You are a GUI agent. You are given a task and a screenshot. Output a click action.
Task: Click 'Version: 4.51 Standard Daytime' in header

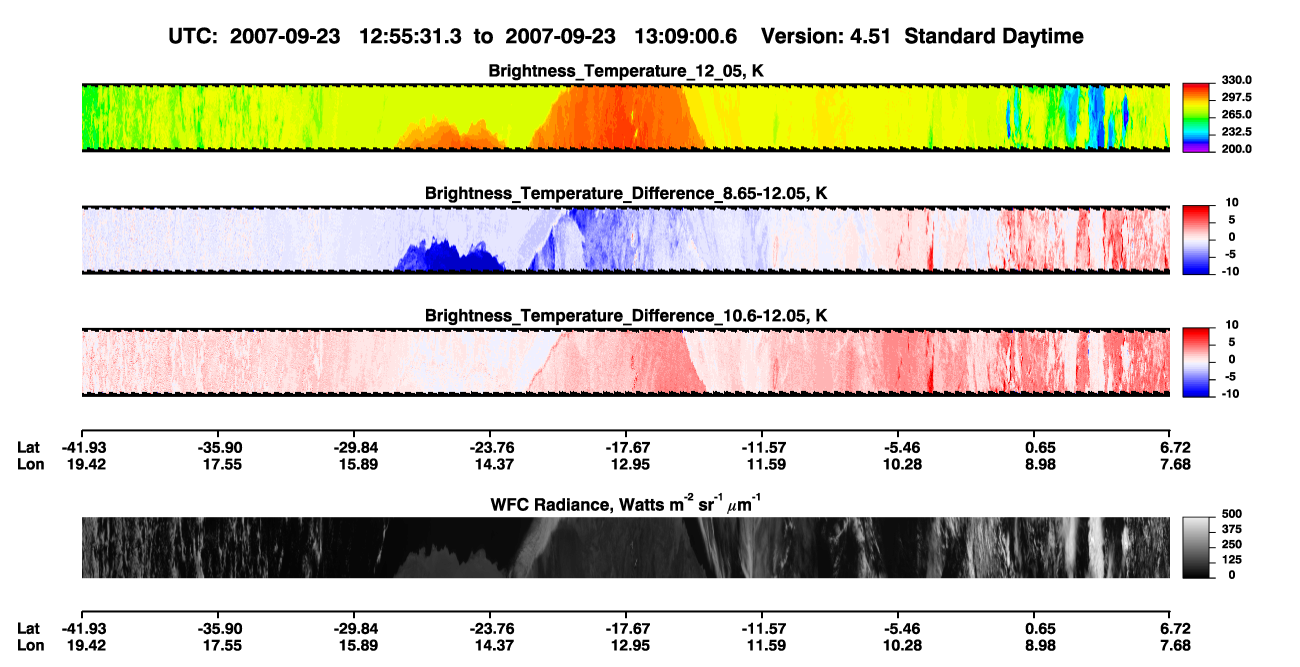click(x=922, y=36)
